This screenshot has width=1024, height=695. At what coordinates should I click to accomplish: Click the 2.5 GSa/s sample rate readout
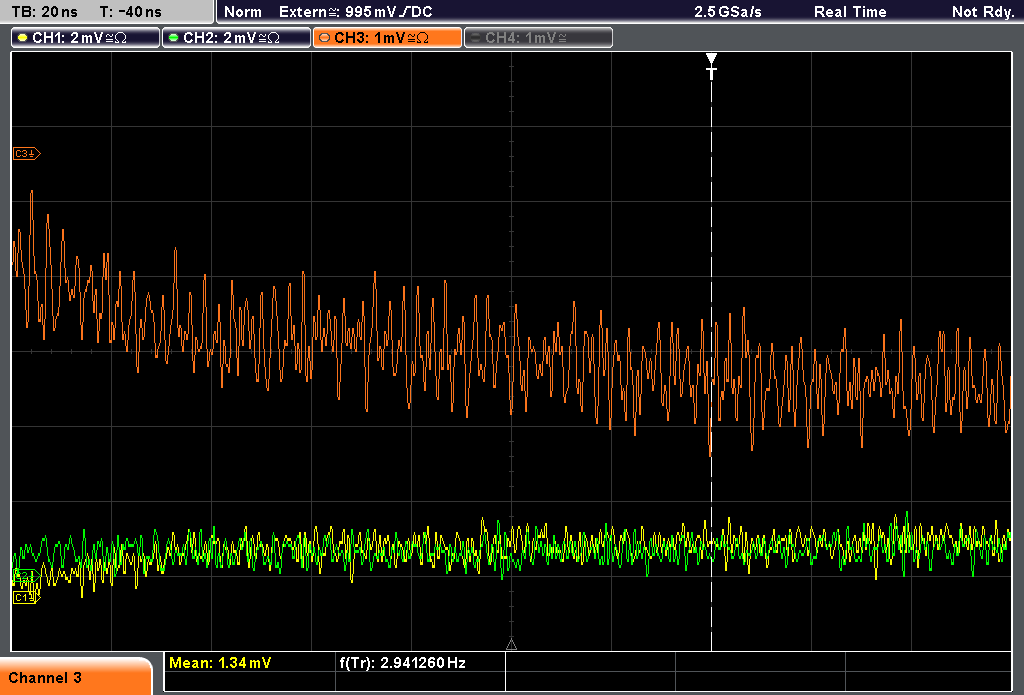coord(728,12)
